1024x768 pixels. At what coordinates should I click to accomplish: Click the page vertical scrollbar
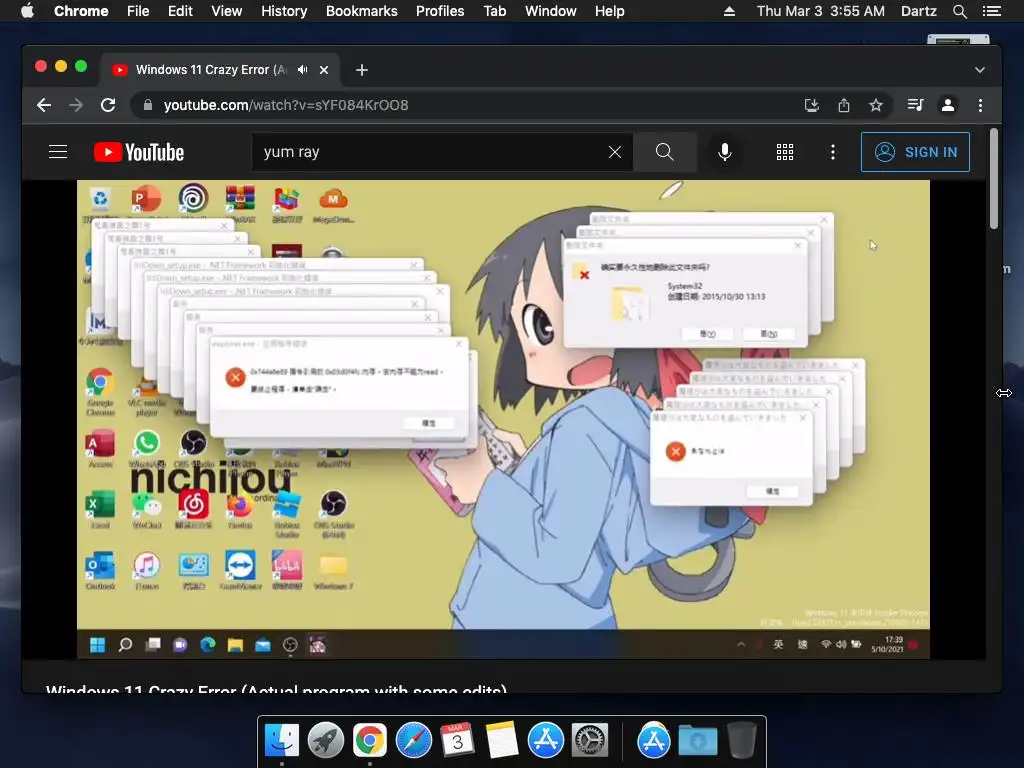(994, 178)
